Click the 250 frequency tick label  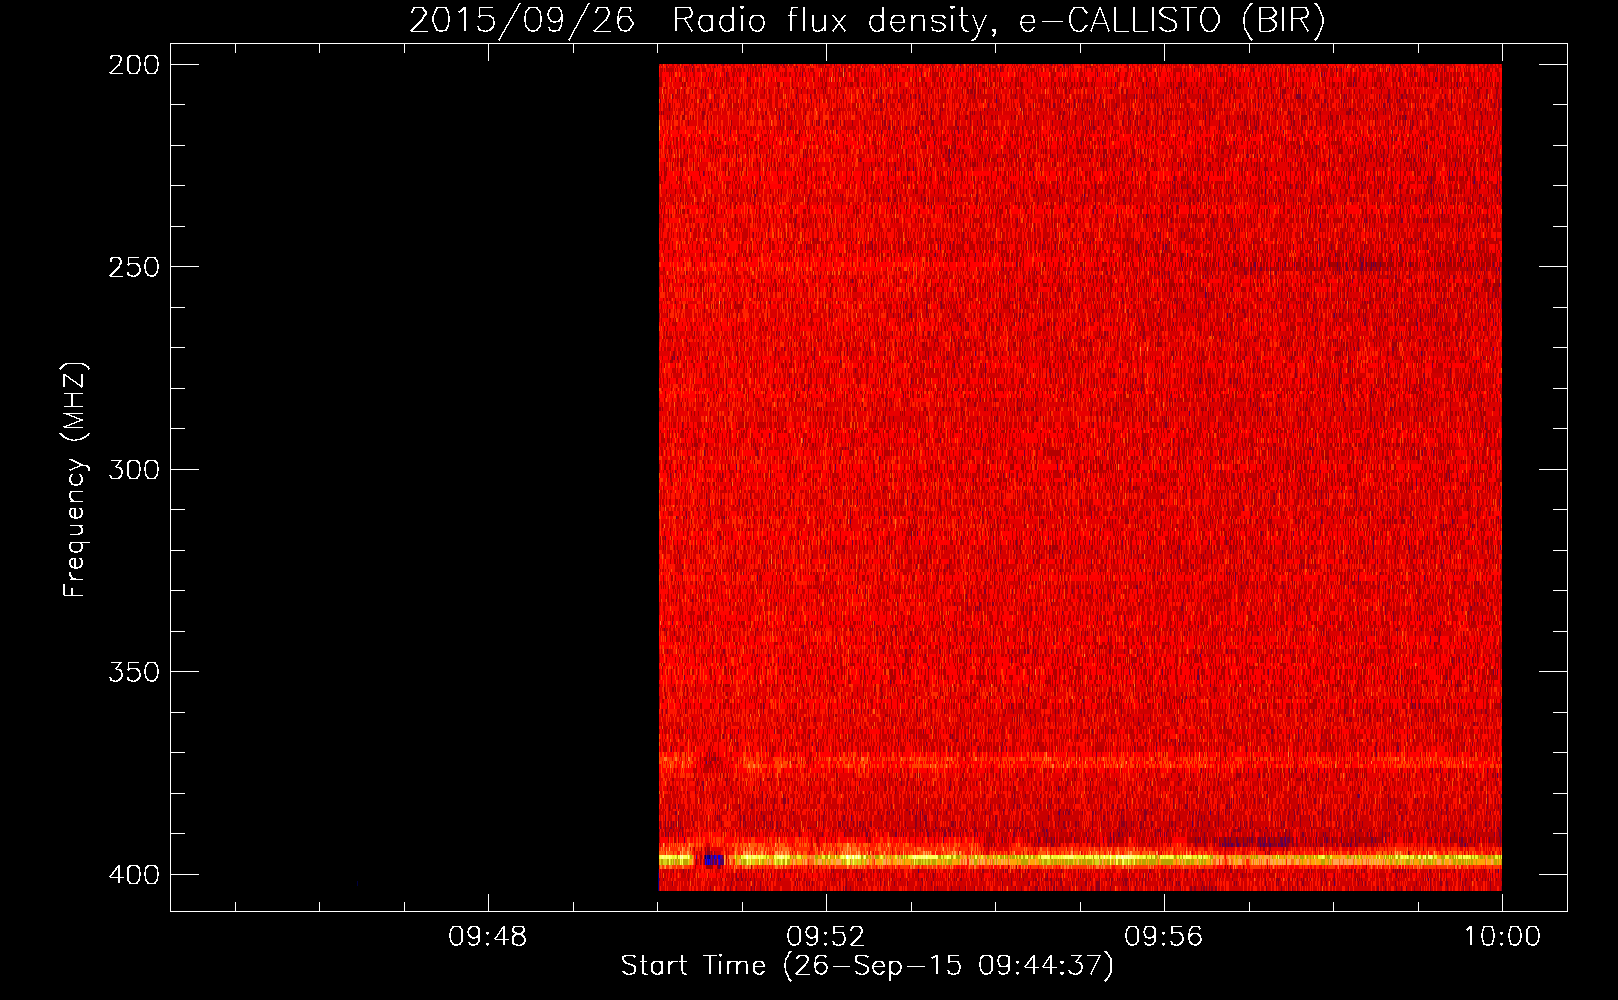tap(133, 267)
